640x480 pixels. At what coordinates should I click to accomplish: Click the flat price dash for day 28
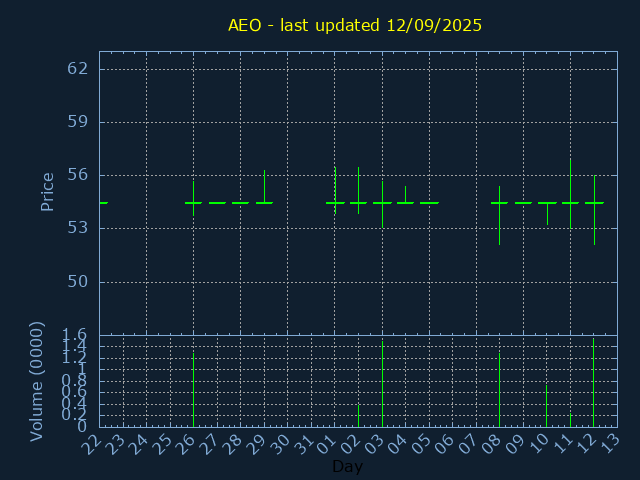(x=240, y=203)
